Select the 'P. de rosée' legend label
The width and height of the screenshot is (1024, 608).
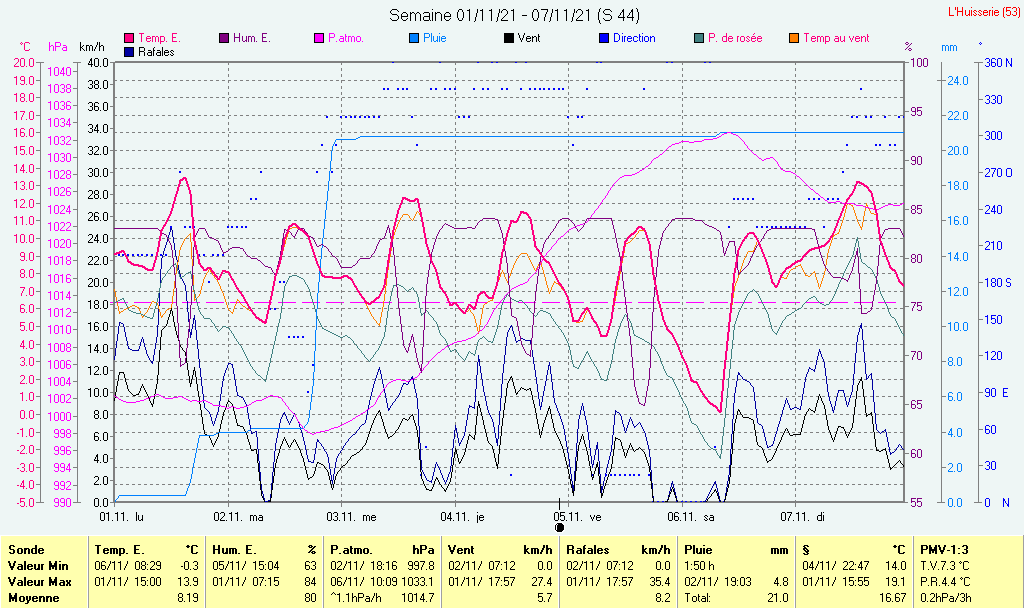point(735,39)
